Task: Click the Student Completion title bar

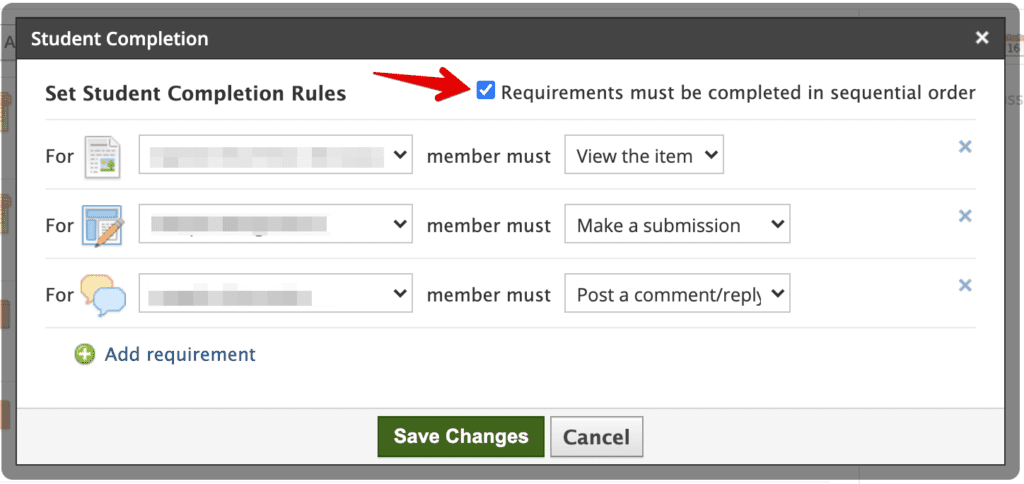Action: [x=509, y=39]
